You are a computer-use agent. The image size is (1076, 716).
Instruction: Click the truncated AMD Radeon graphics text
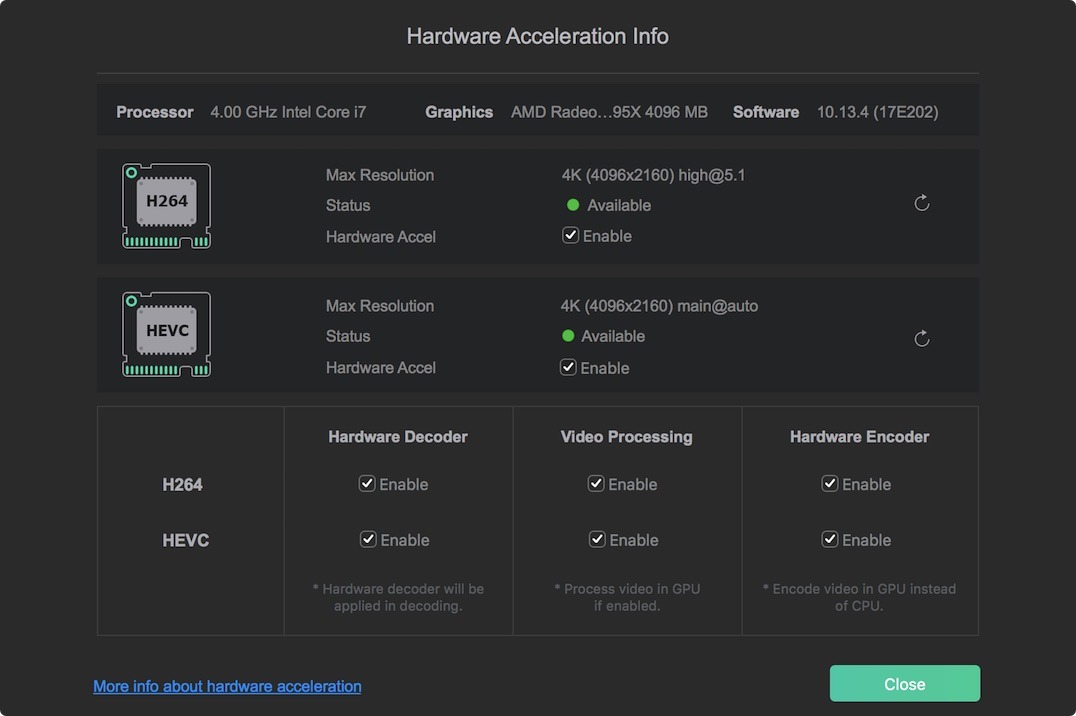pyautogui.click(x=609, y=112)
